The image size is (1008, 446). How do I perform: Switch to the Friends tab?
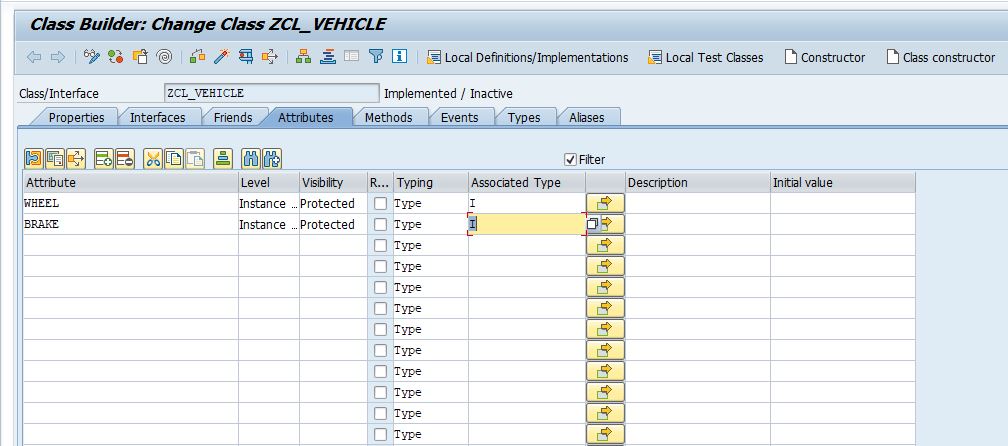tap(233, 118)
